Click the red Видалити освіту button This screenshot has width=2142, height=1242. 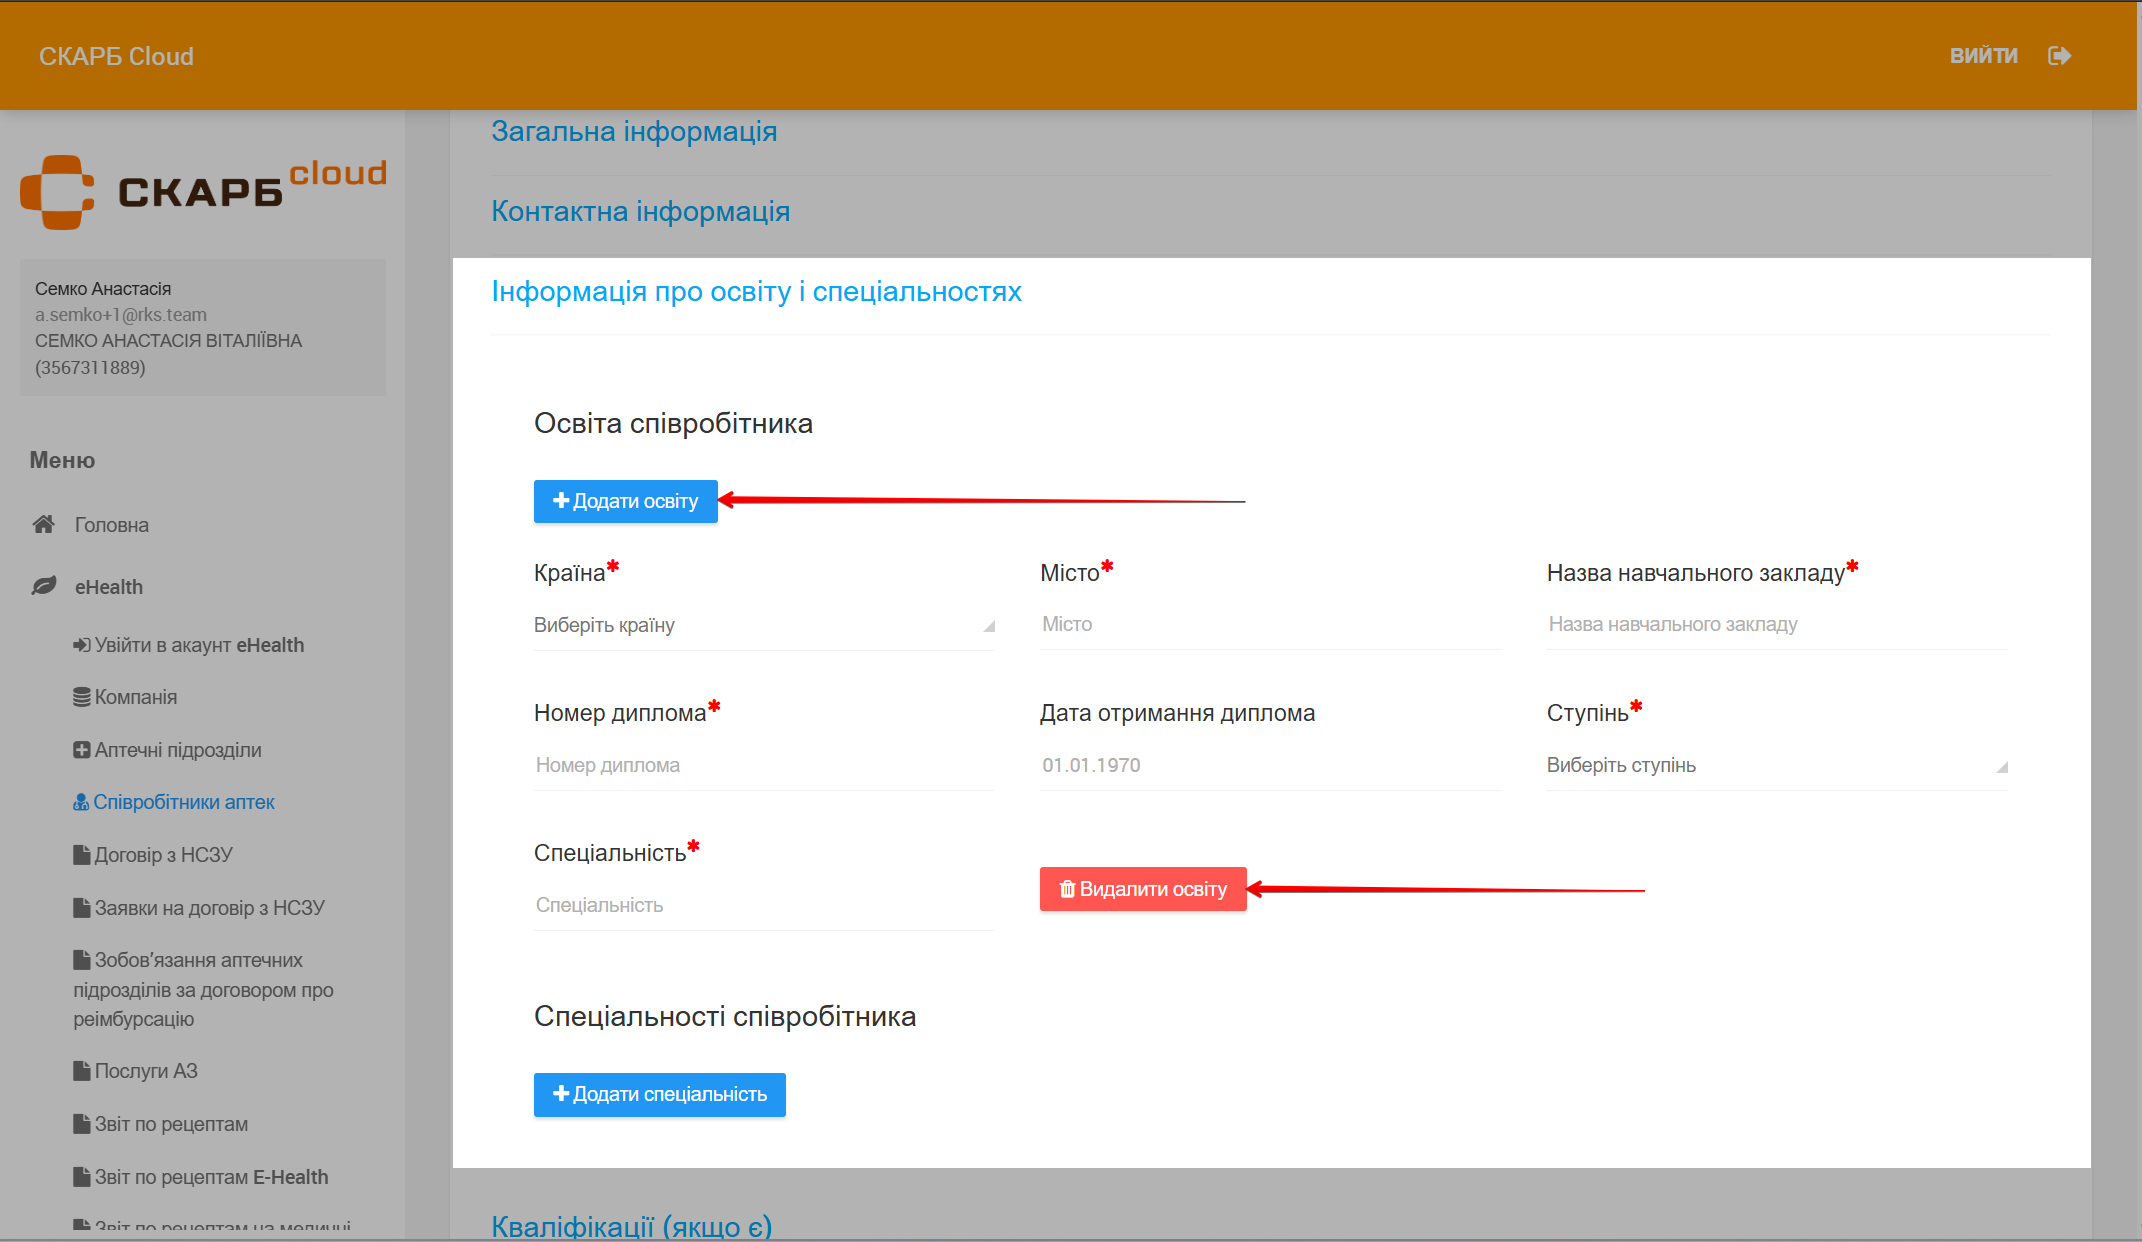coord(1143,889)
